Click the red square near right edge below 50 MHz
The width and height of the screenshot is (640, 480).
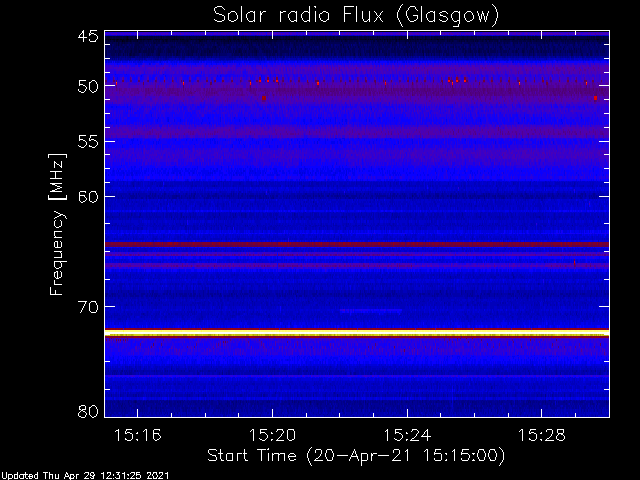[596, 98]
